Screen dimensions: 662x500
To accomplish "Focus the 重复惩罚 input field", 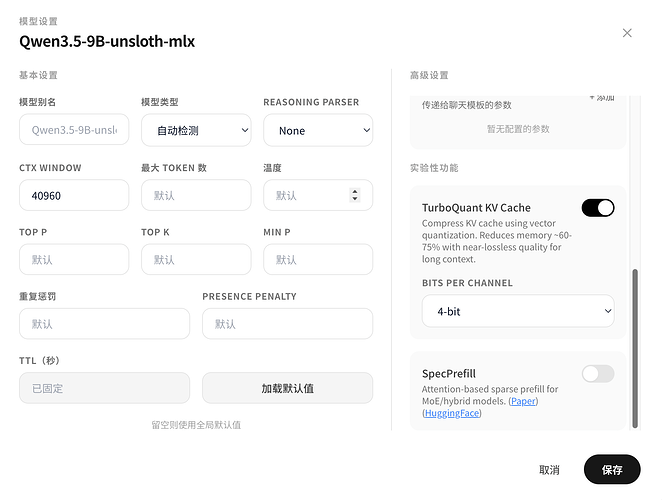I will (x=104, y=324).
